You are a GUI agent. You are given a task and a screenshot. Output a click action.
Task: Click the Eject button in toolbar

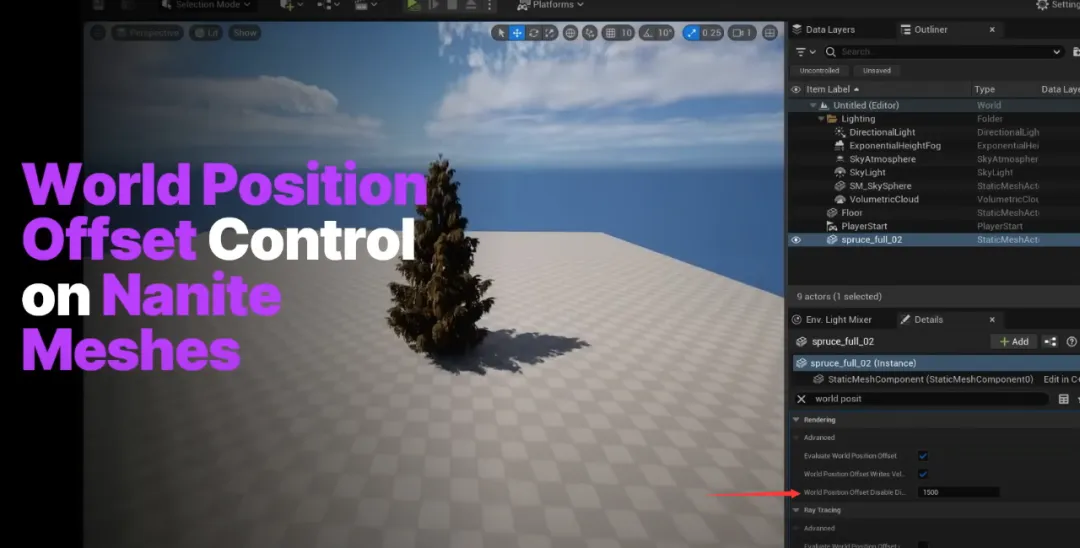pos(470,5)
